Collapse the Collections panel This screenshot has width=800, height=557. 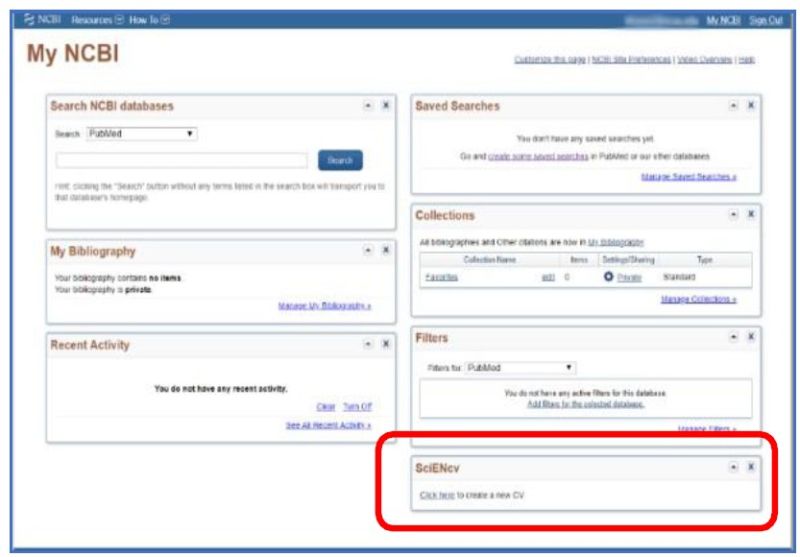pyautogui.click(x=733, y=215)
